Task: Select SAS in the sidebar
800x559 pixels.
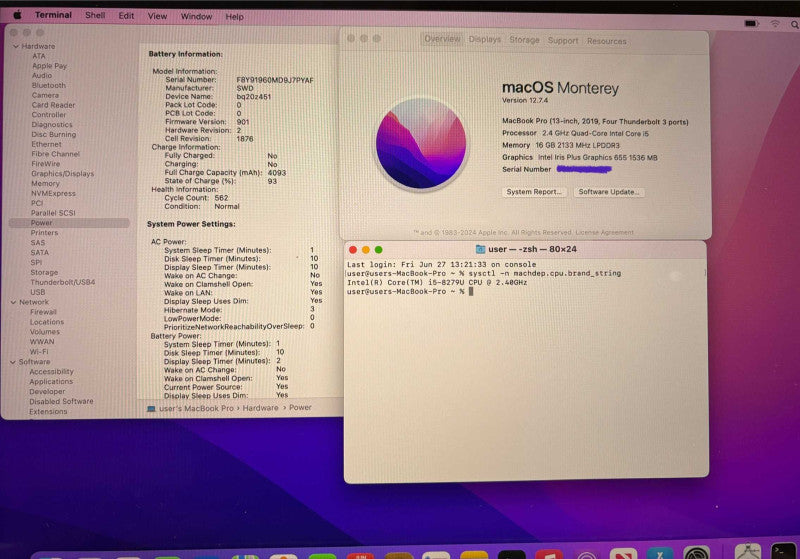Action: pos(38,243)
